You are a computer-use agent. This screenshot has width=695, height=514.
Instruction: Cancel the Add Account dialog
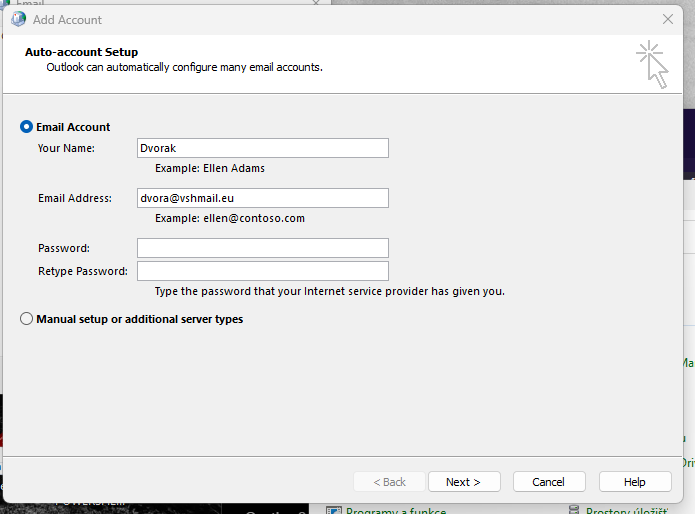549,482
